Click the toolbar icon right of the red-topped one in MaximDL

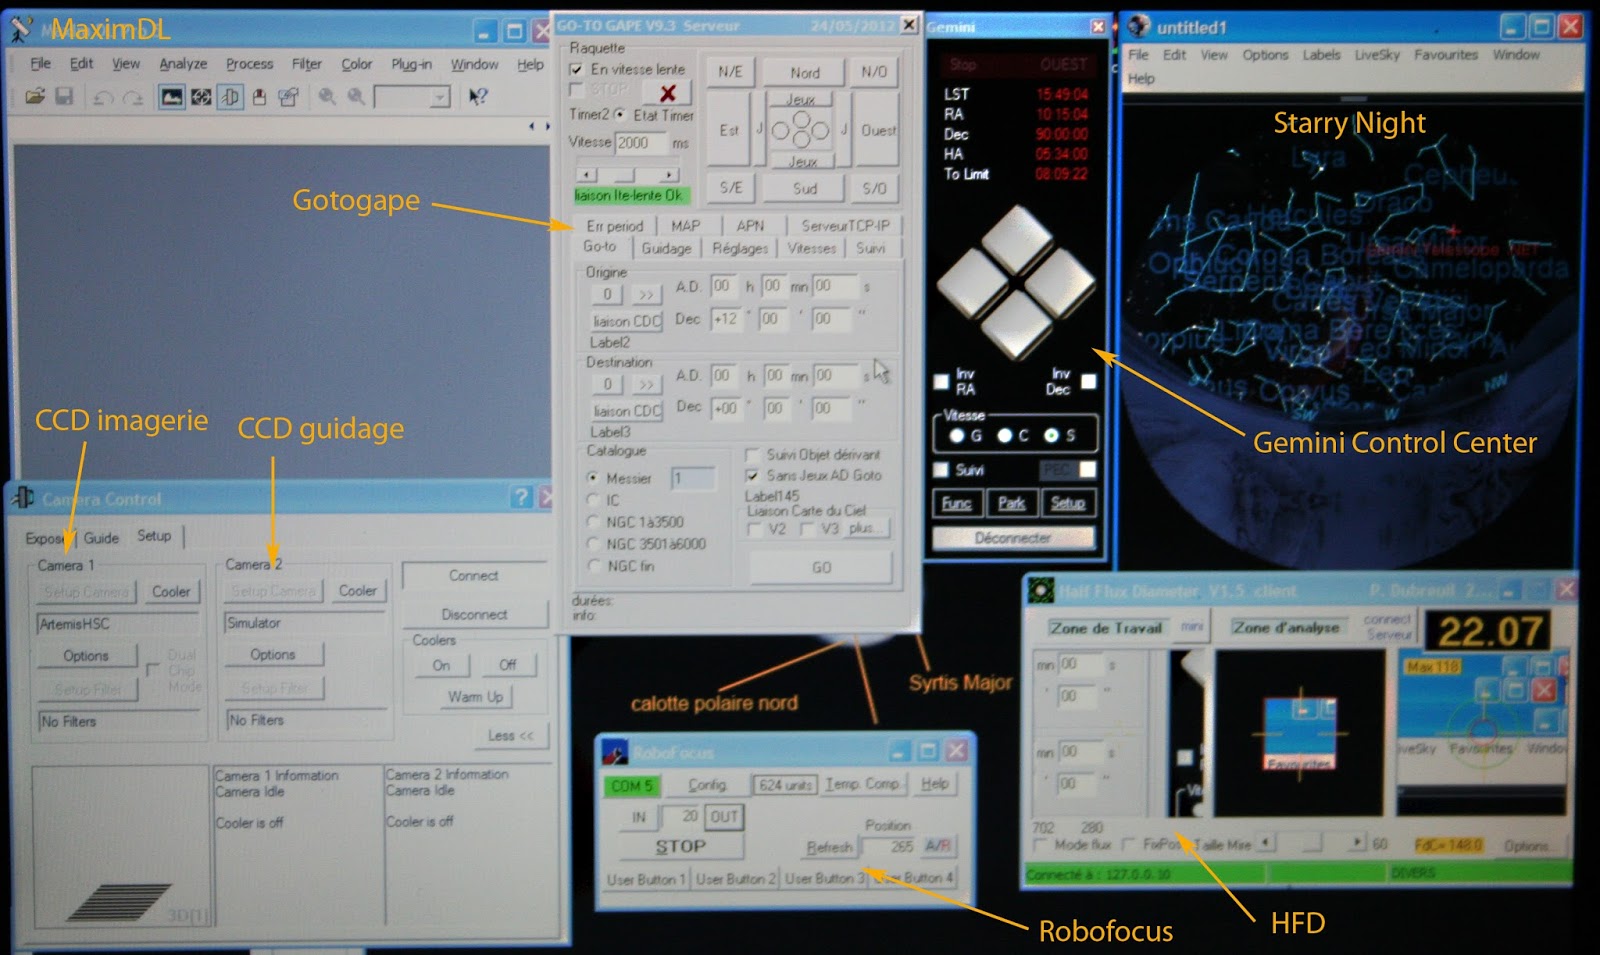288,97
